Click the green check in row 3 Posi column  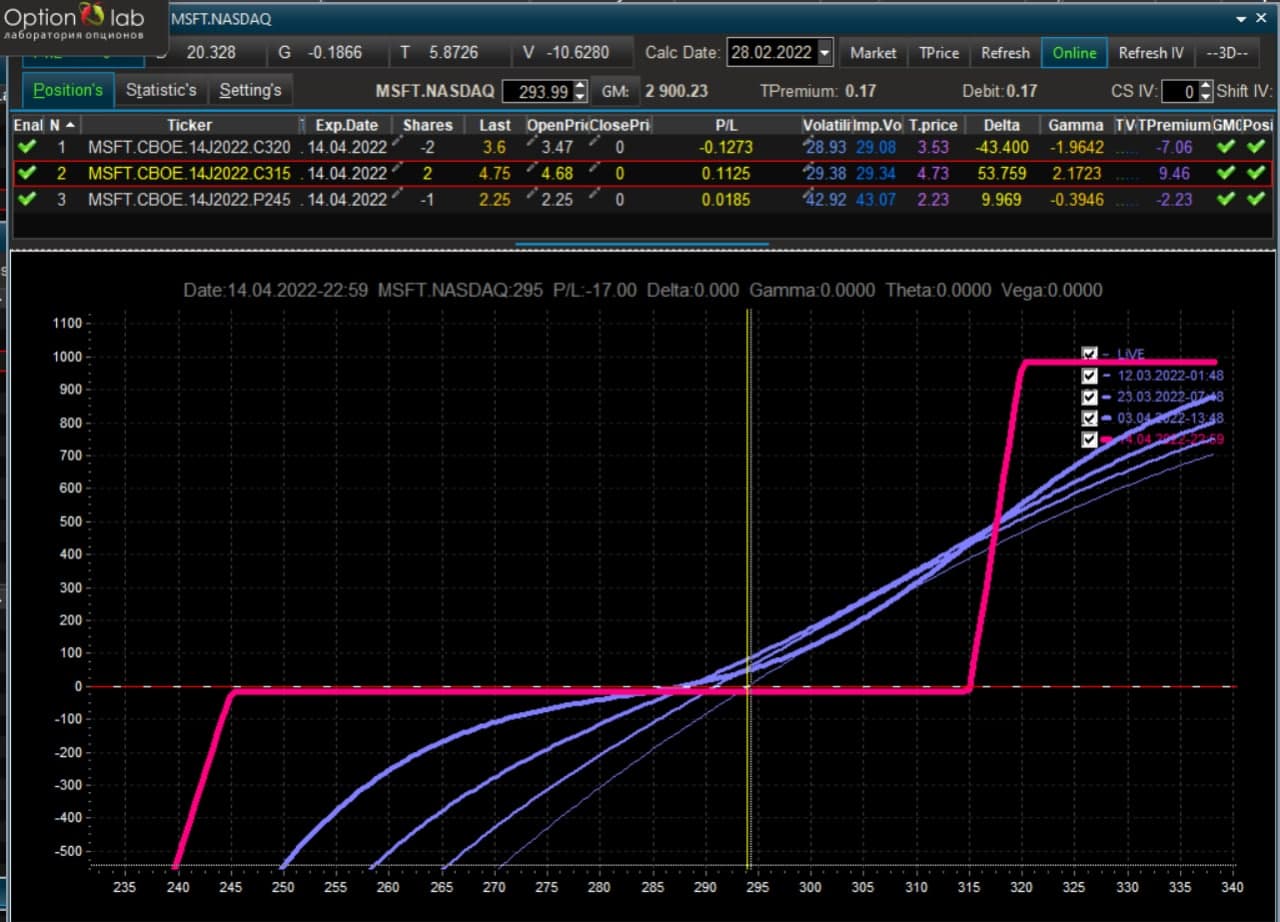[1256, 199]
